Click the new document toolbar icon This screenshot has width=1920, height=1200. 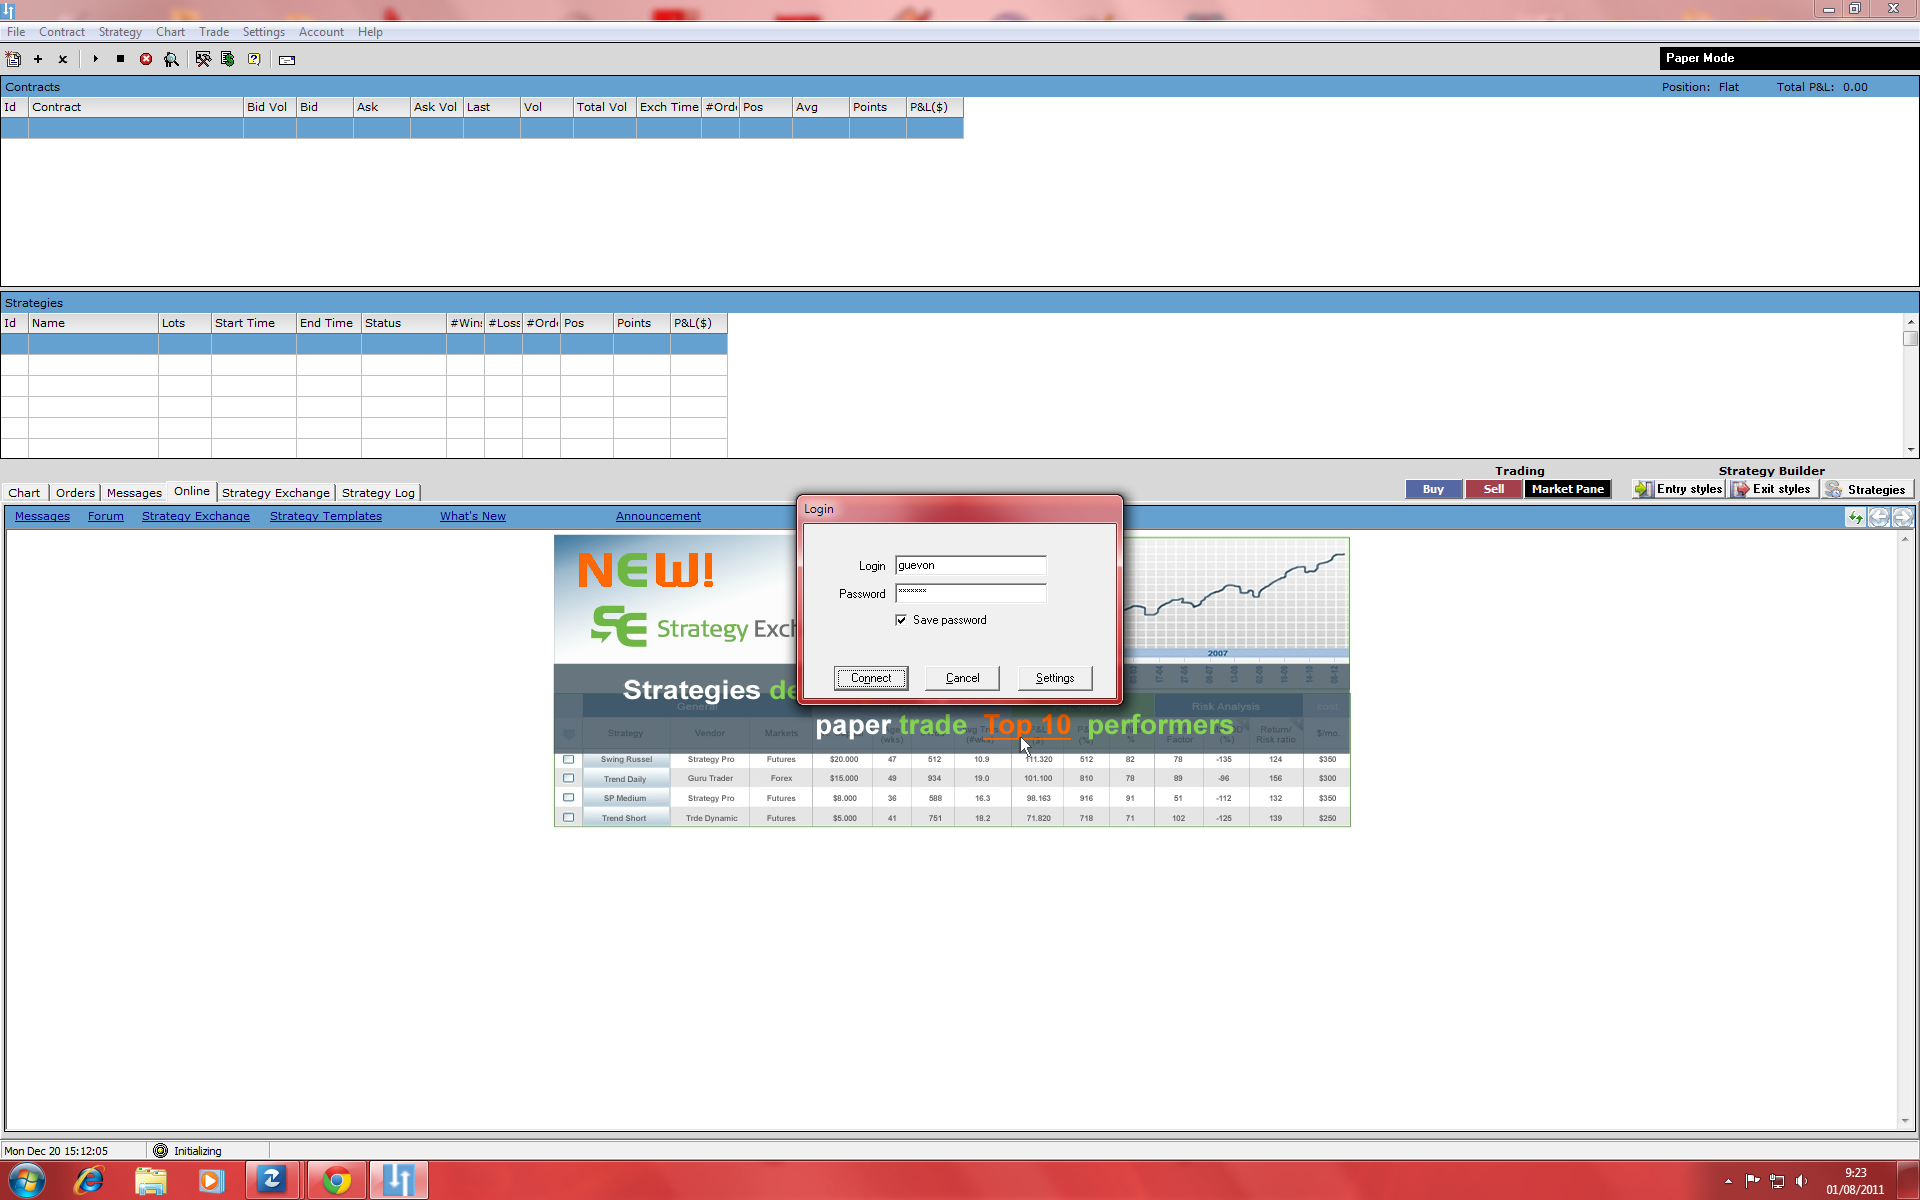[x=13, y=59]
